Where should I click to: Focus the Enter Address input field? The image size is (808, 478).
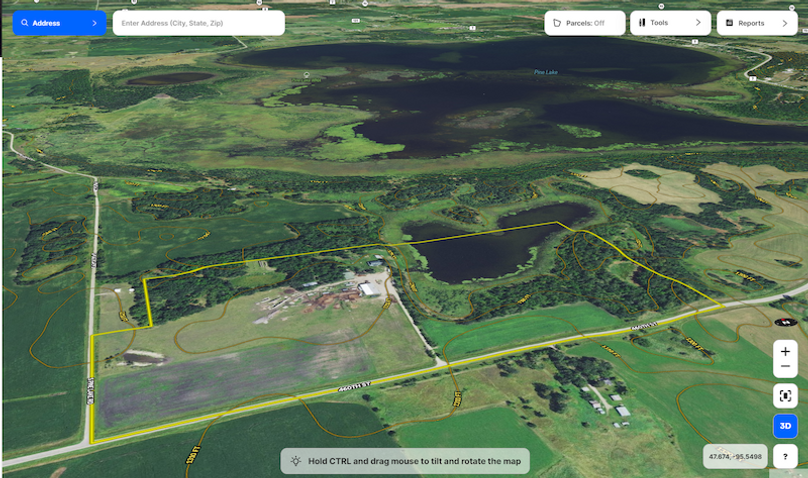198,22
